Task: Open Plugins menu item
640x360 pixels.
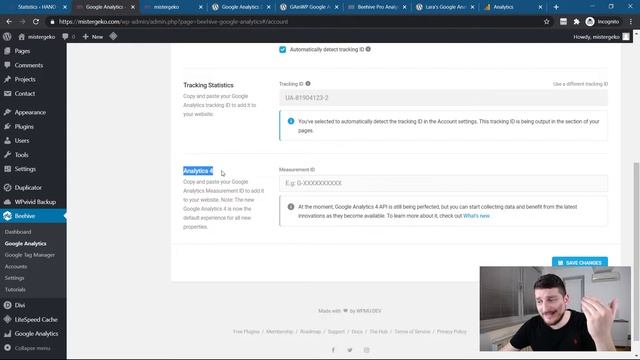Action: coord(24,127)
